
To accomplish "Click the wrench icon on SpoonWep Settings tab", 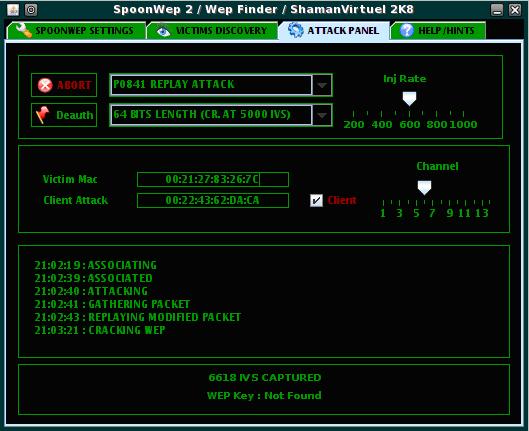I will [24, 30].
